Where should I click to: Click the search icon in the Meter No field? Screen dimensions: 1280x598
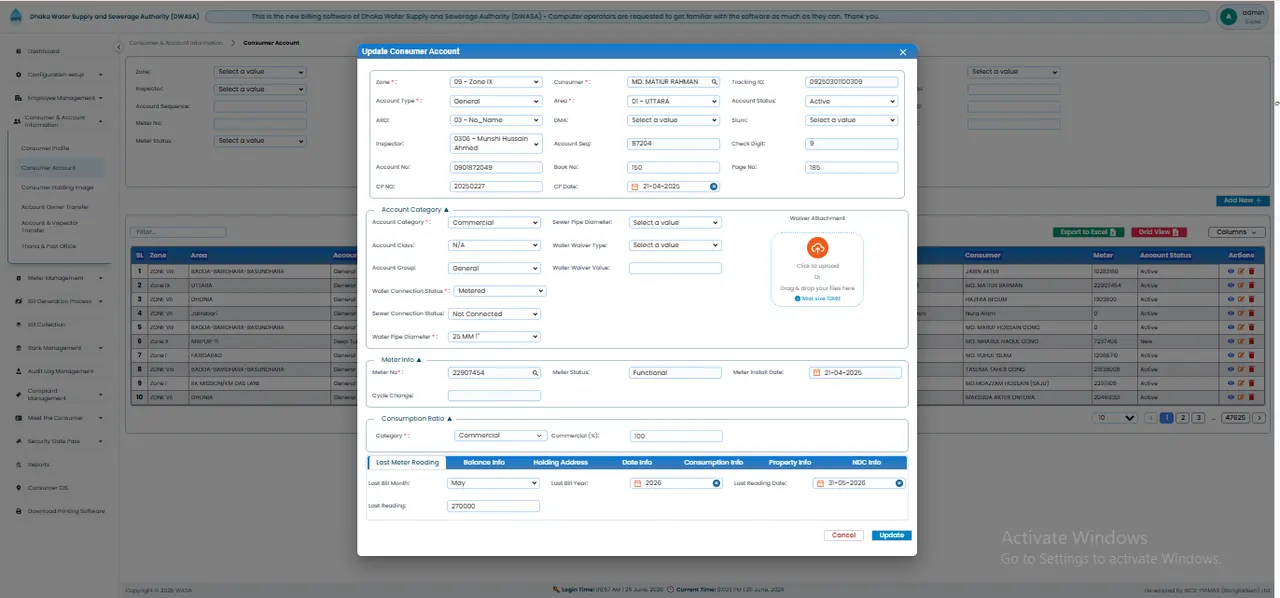click(535, 372)
